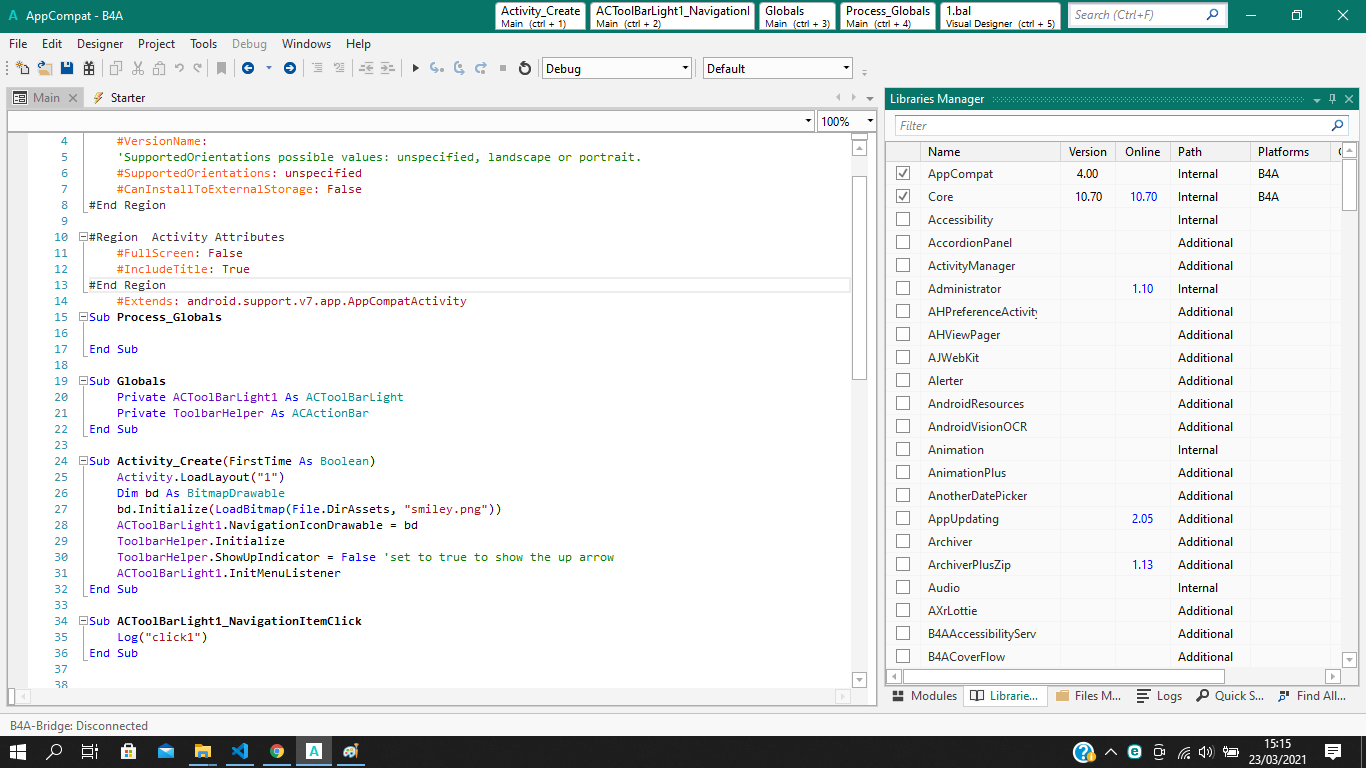
Task: Click in the Libraries Filter text field
Action: (x=1110, y=126)
